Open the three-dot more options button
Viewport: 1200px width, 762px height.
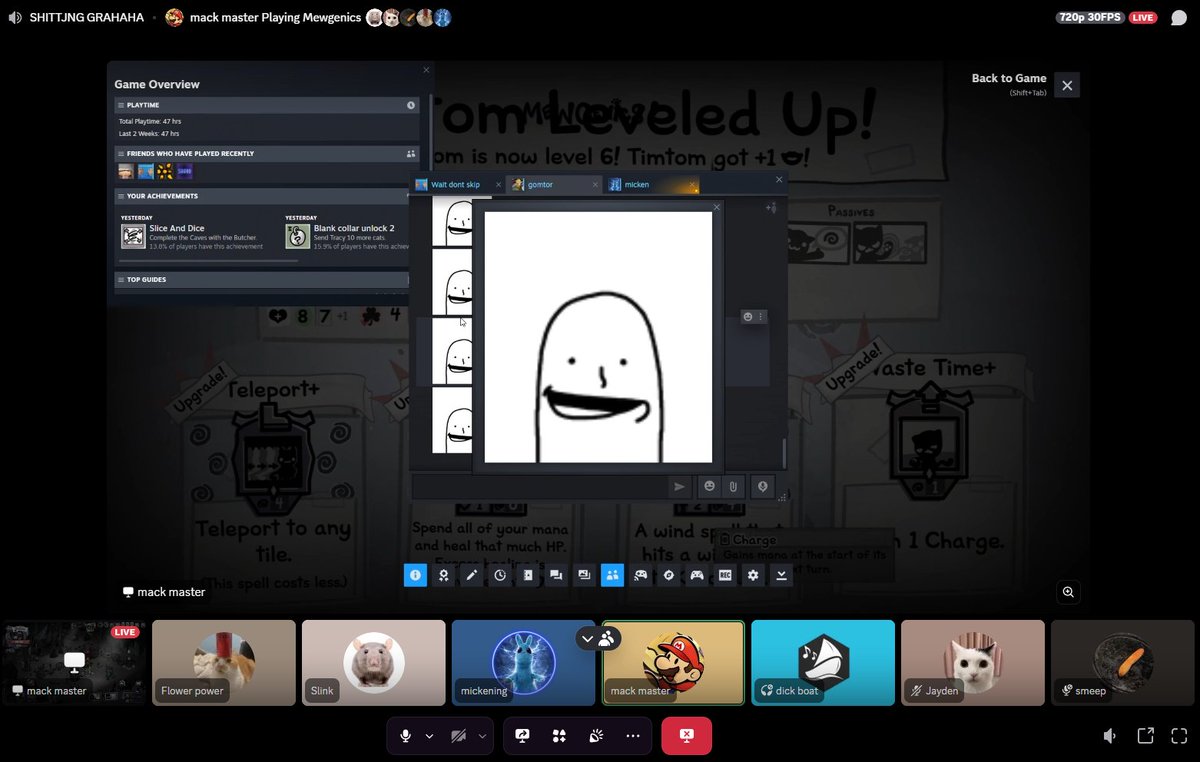633,735
